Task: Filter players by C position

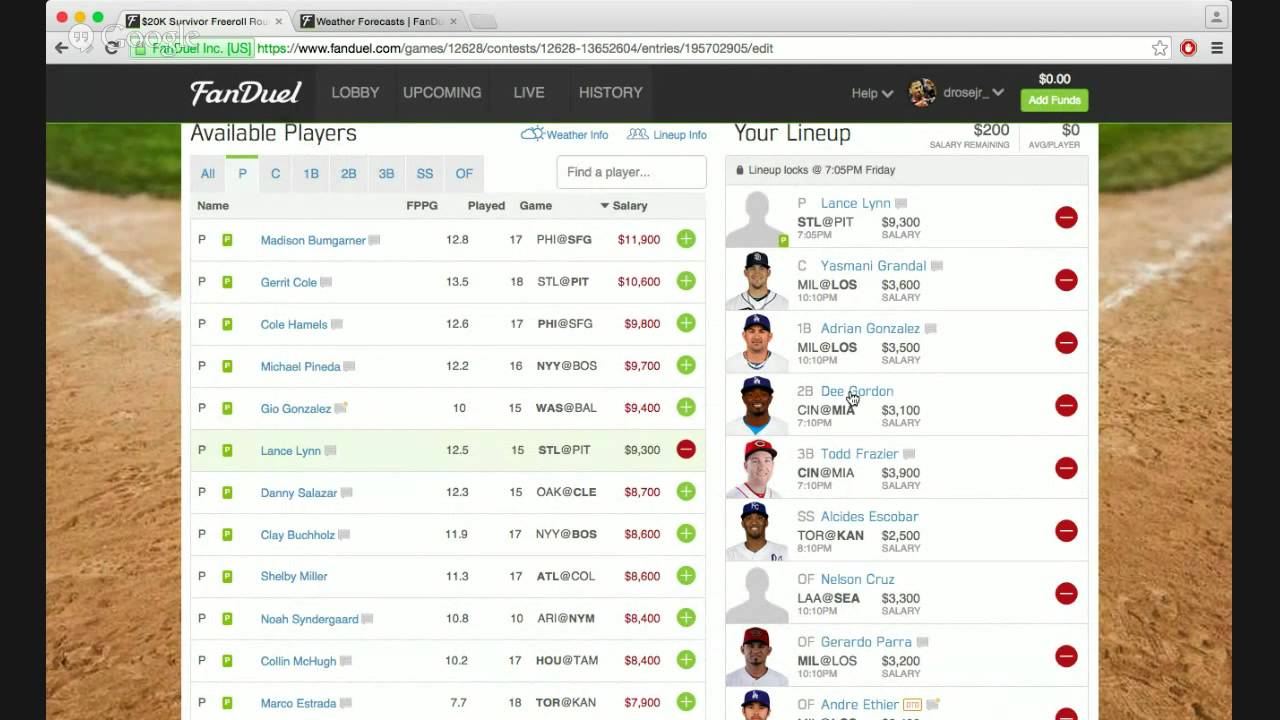Action: click(x=275, y=173)
